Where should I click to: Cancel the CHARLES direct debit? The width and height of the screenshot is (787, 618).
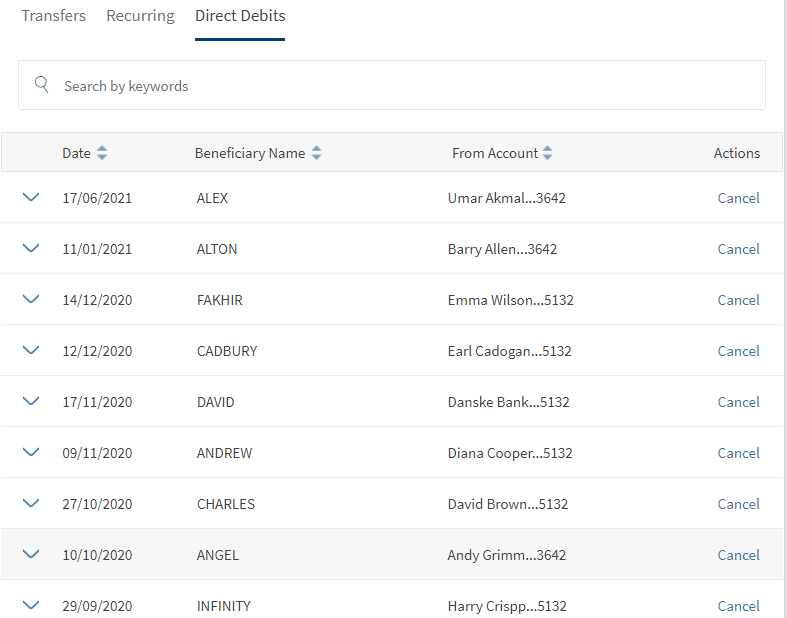coord(738,504)
